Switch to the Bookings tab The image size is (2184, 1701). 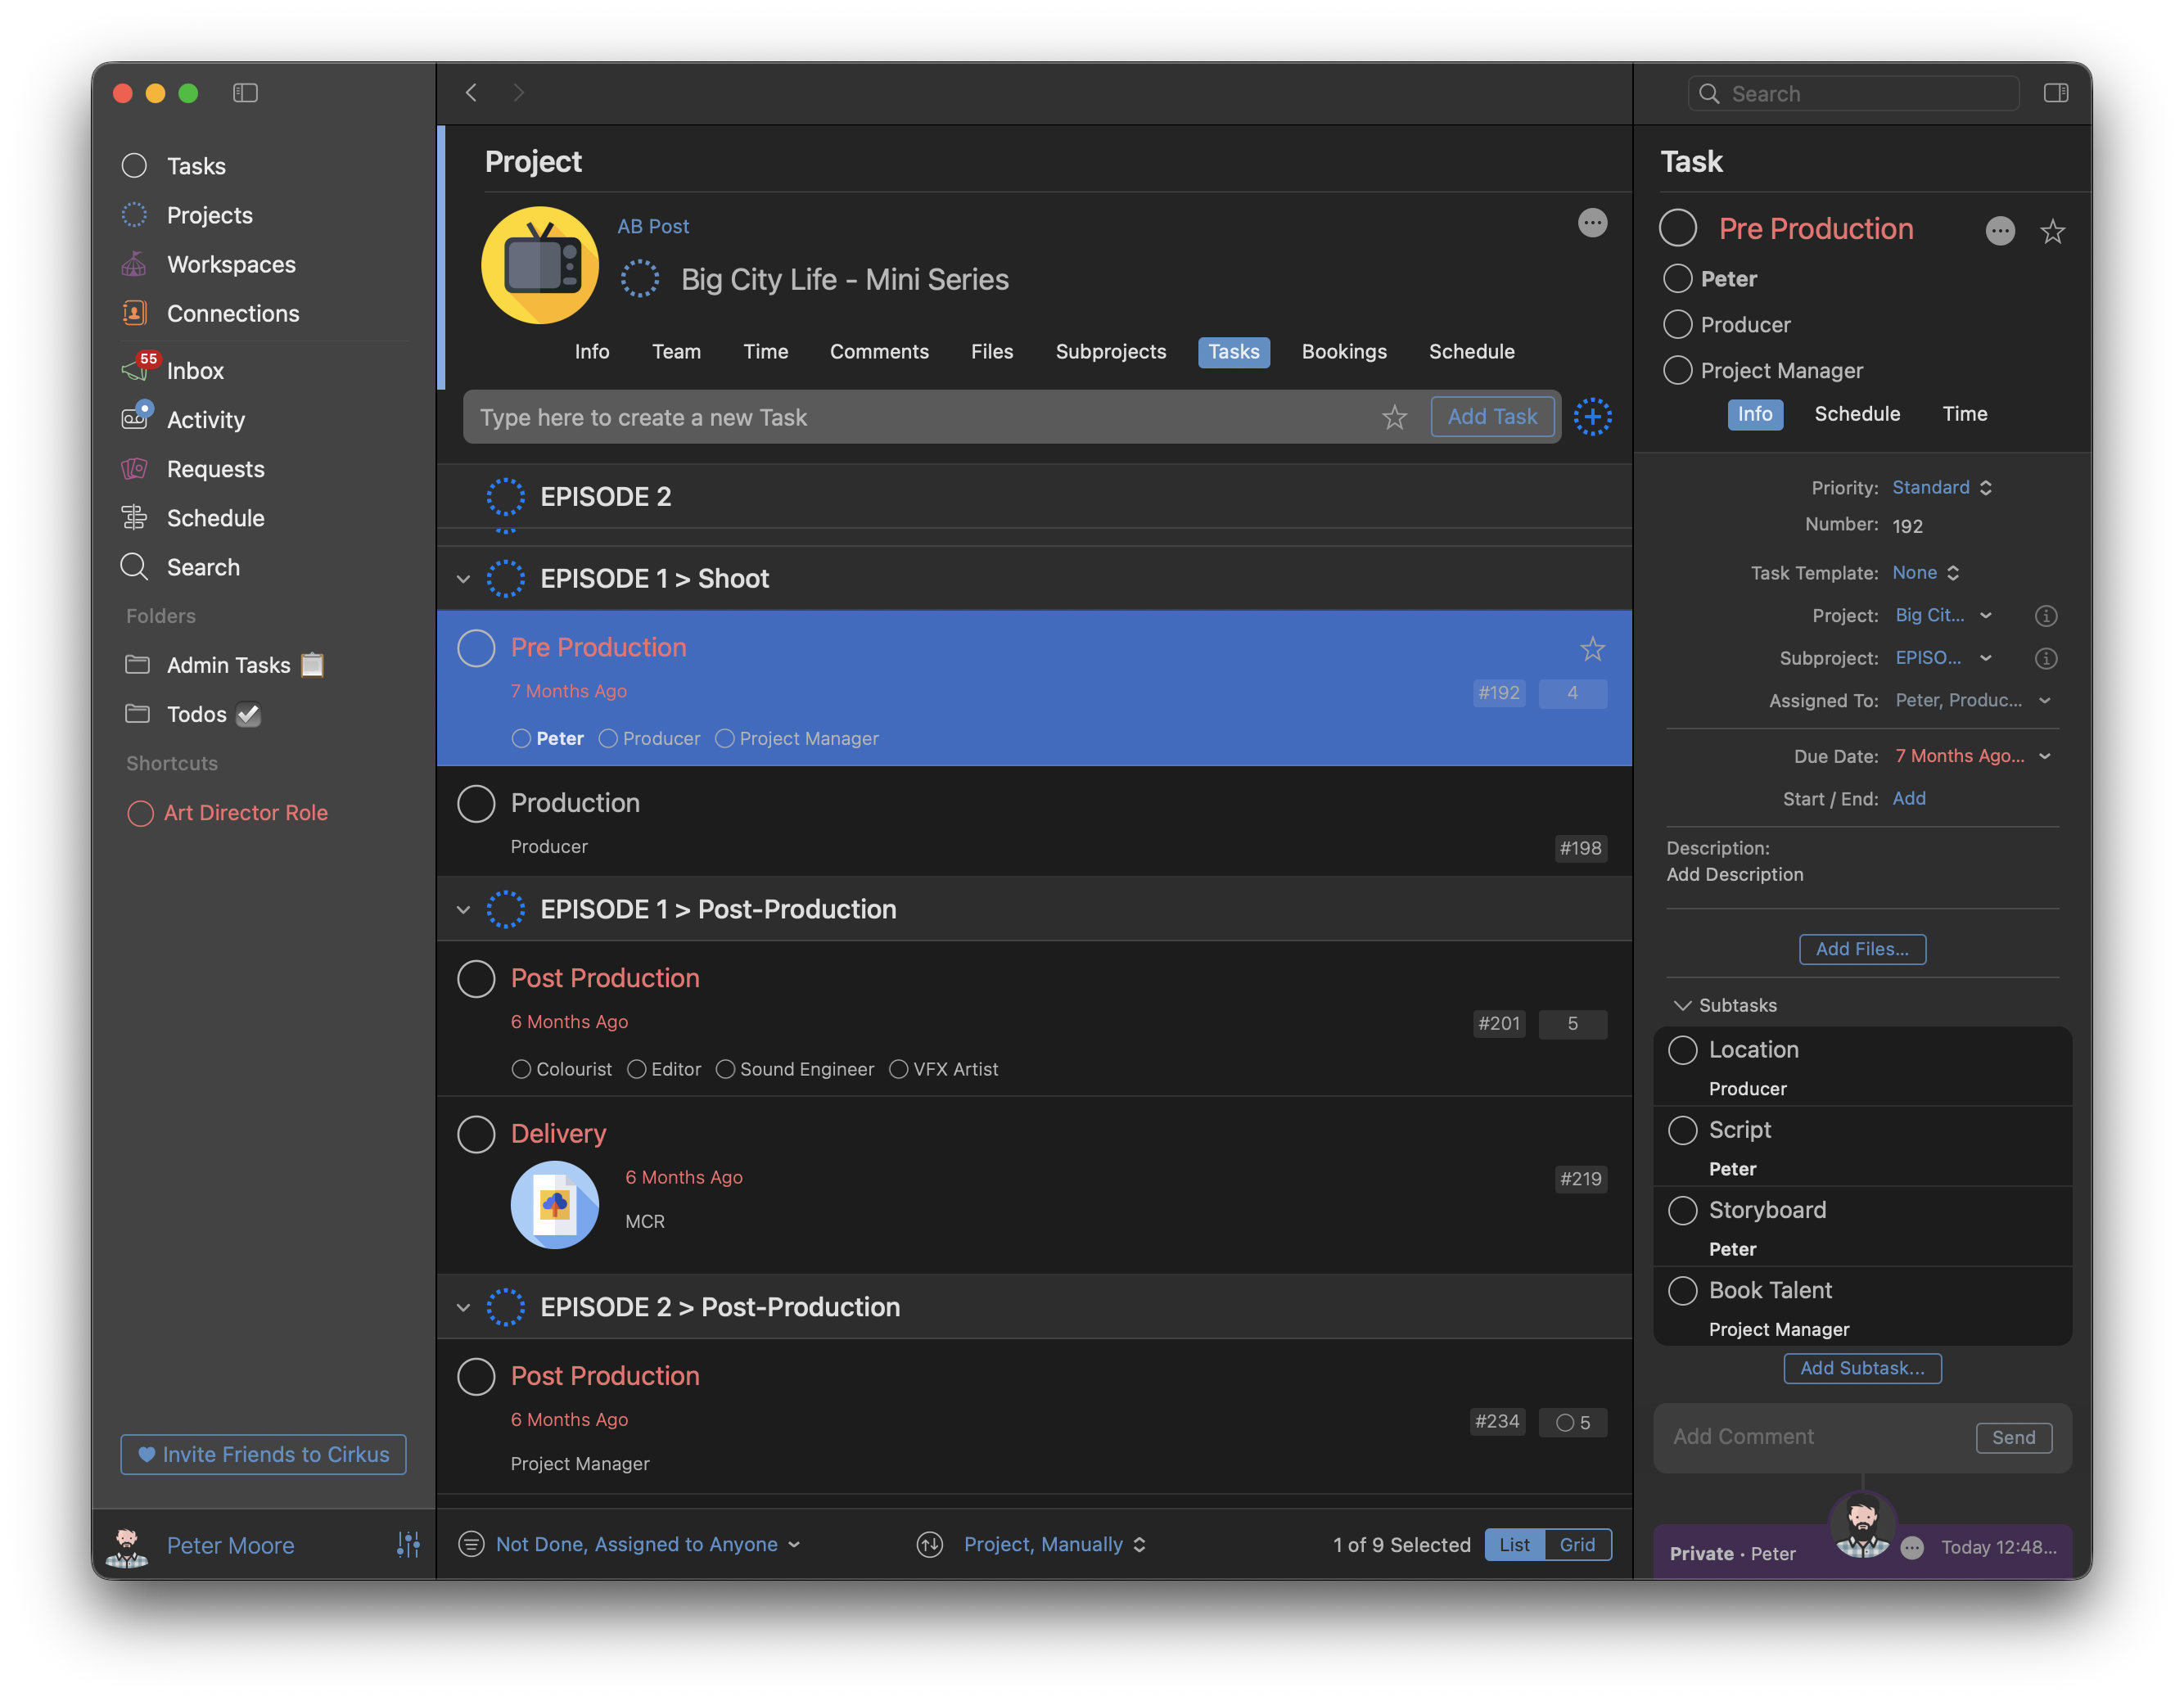(1343, 352)
